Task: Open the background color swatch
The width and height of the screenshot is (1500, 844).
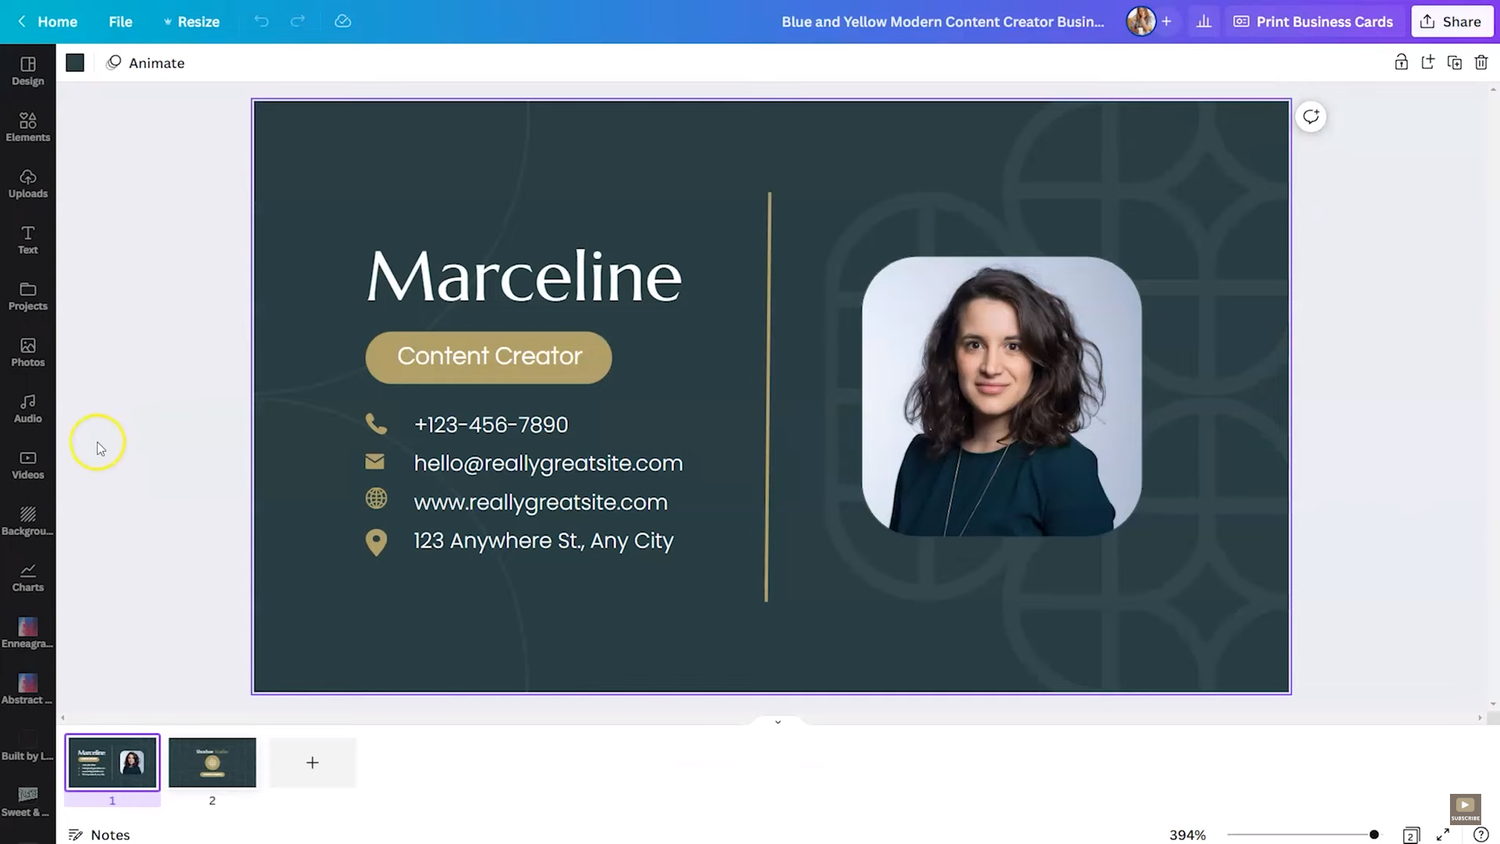Action: [x=75, y=62]
